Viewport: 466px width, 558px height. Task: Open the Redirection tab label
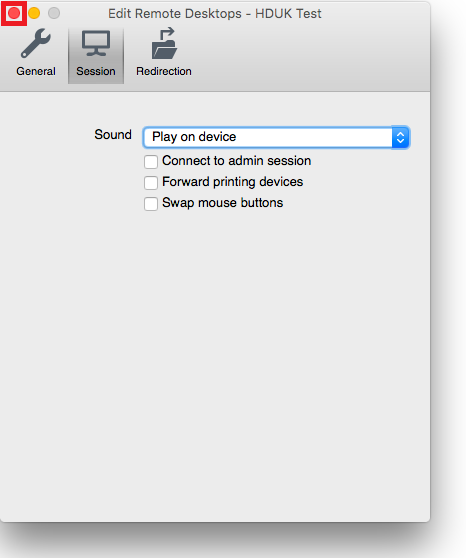[x=164, y=71]
